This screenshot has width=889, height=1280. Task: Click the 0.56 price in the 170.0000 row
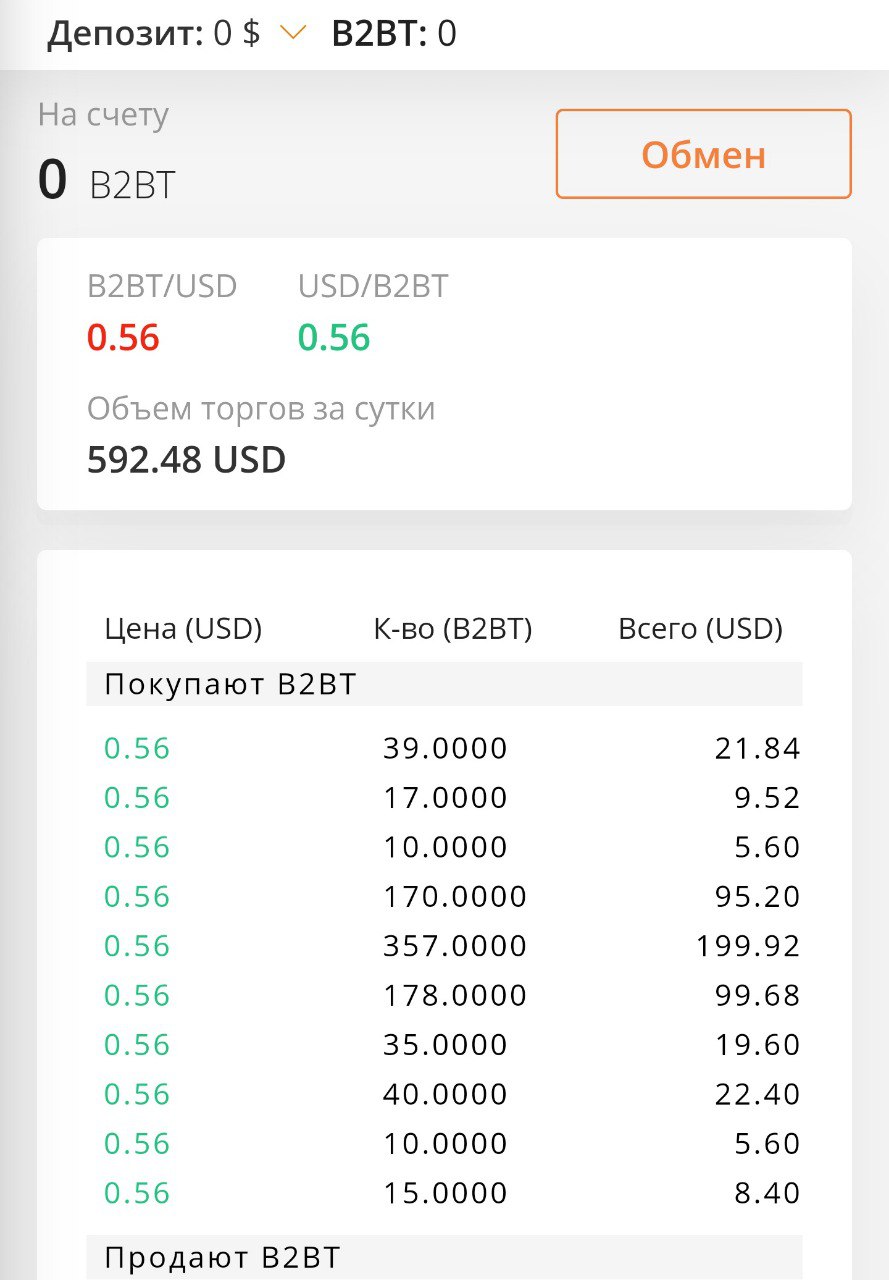coord(137,896)
